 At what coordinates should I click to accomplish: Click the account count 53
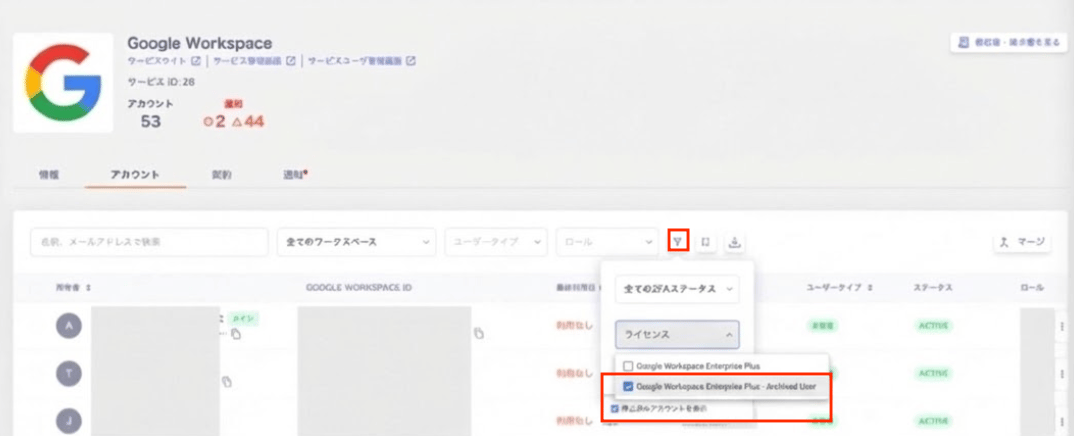(150, 122)
